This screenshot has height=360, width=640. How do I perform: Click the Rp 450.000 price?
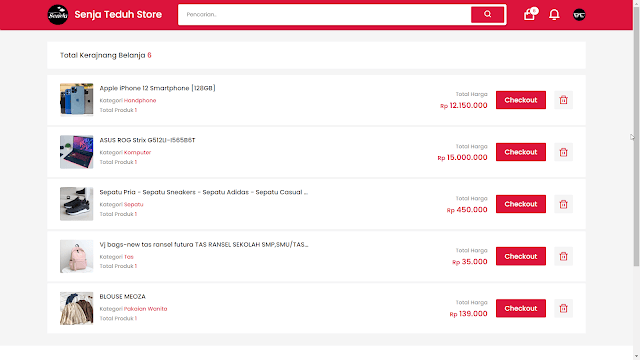coord(467,210)
